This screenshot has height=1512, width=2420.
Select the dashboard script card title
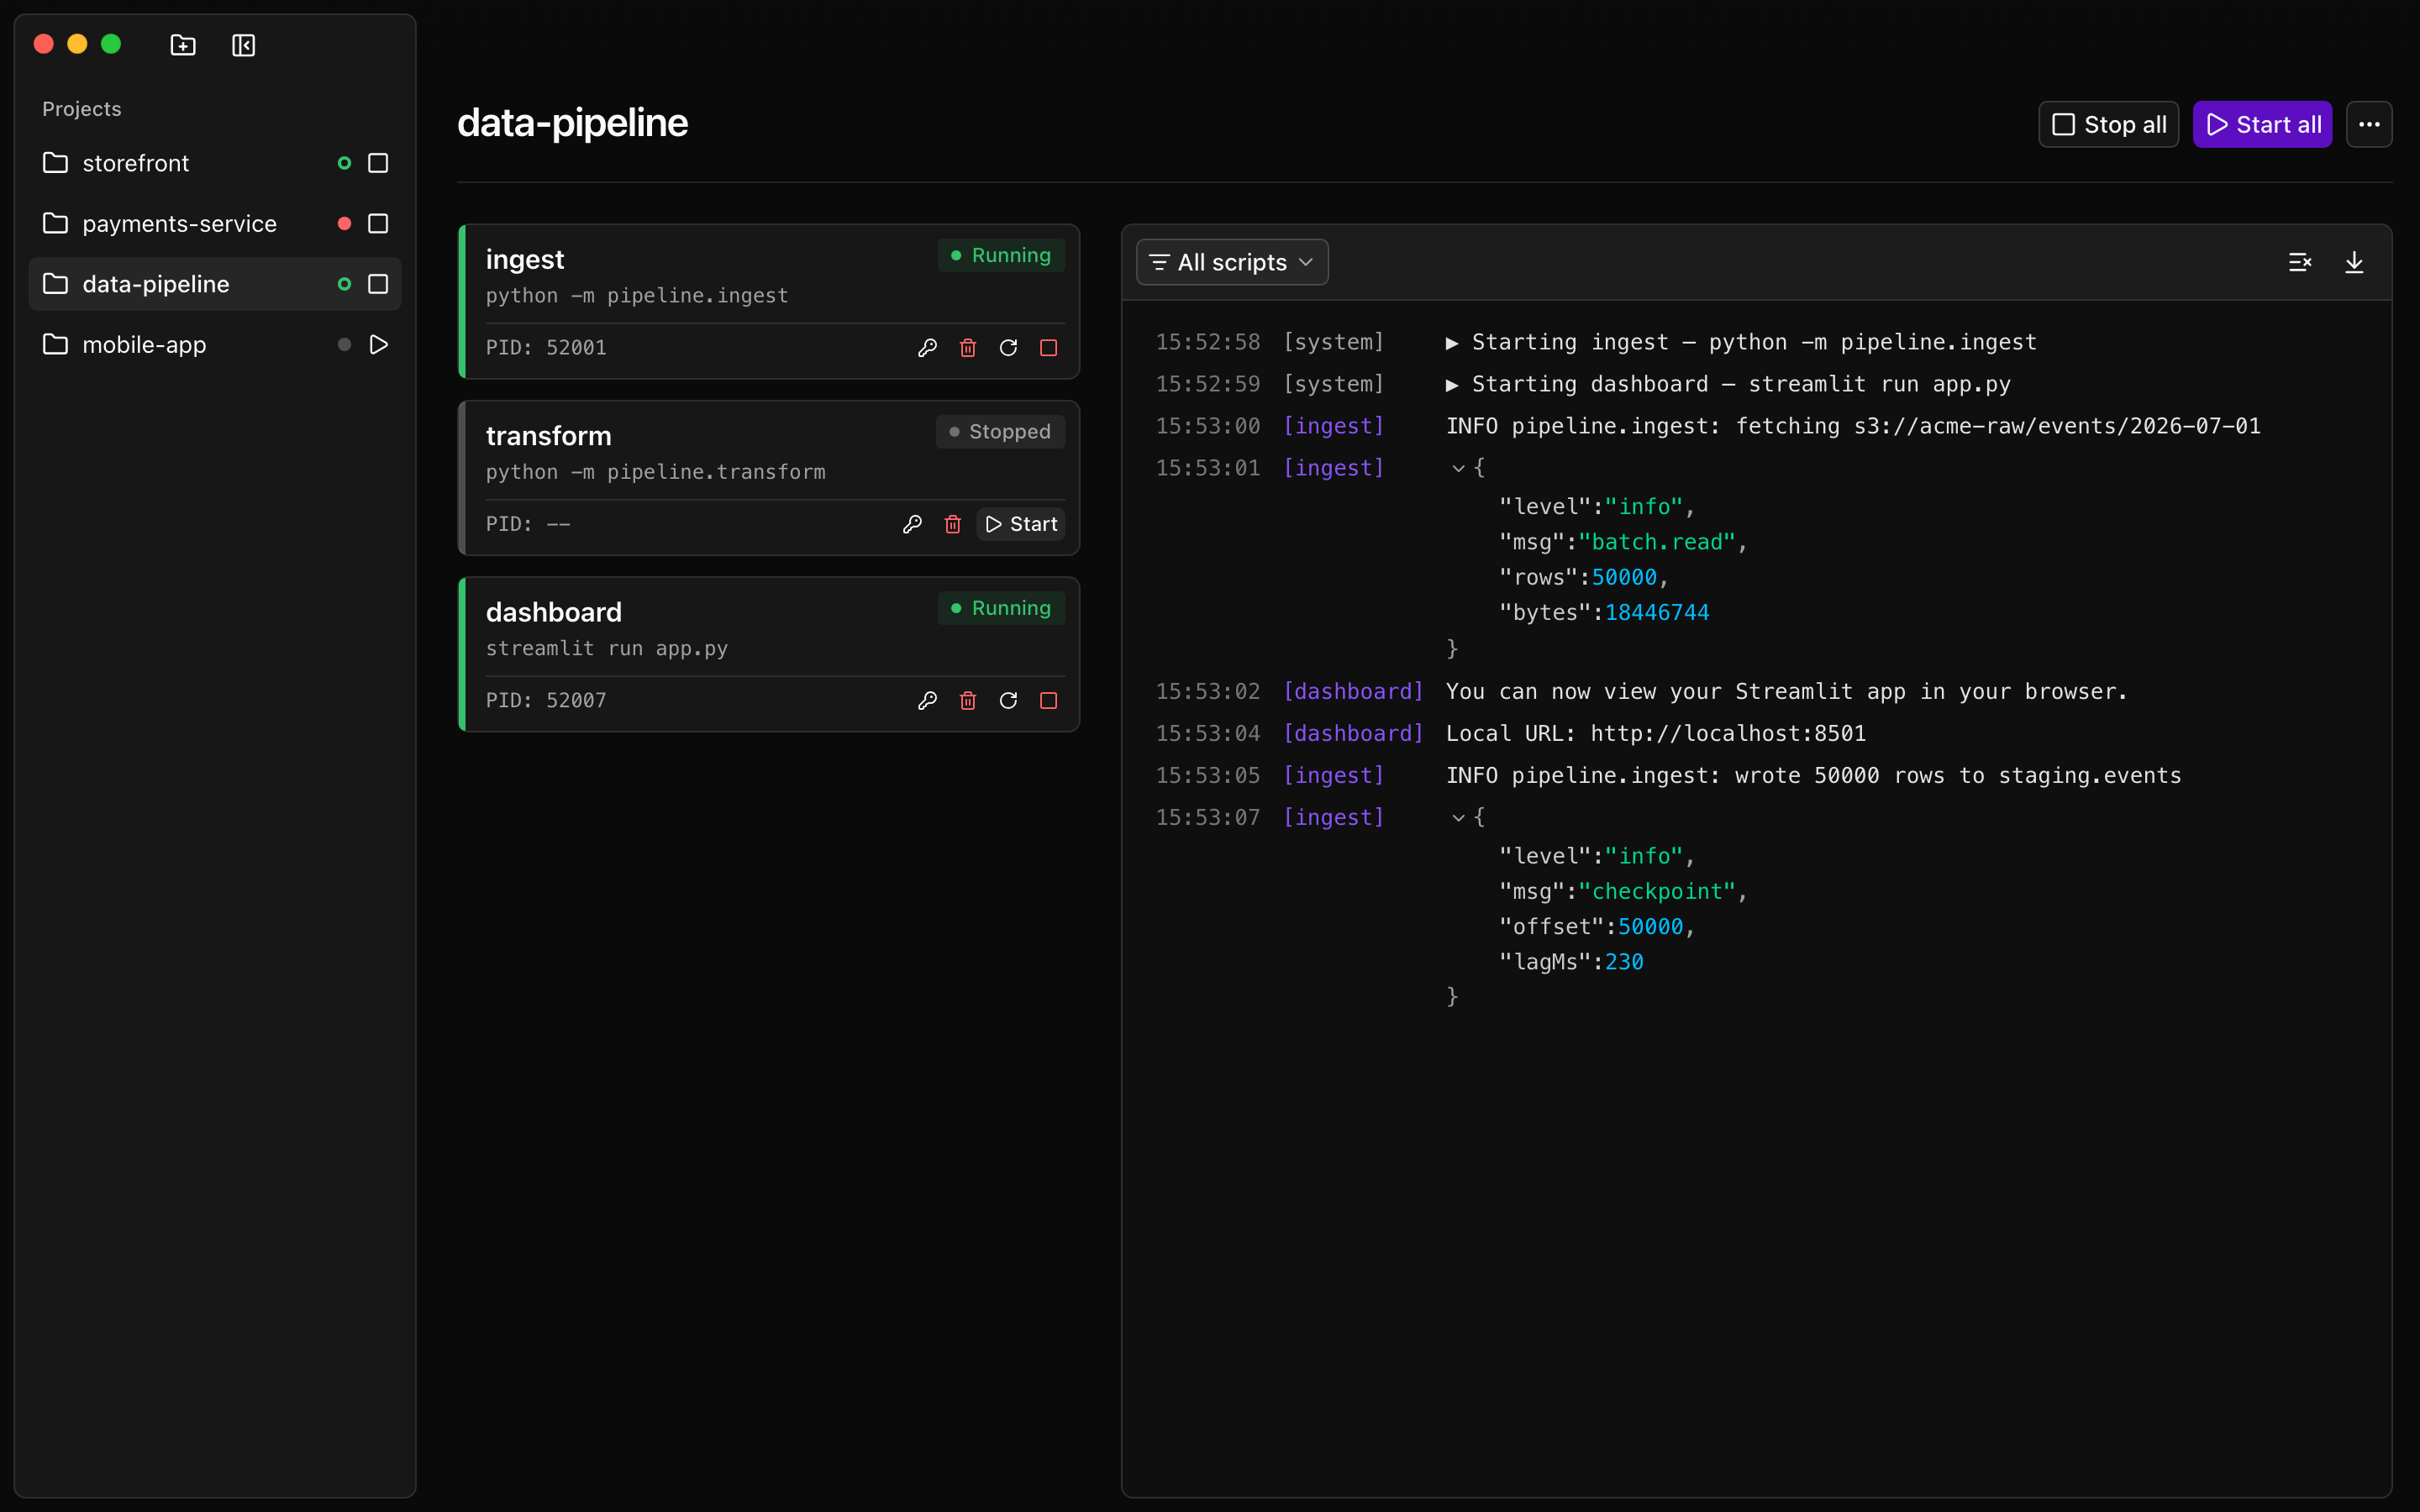pyautogui.click(x=554, y=612)
